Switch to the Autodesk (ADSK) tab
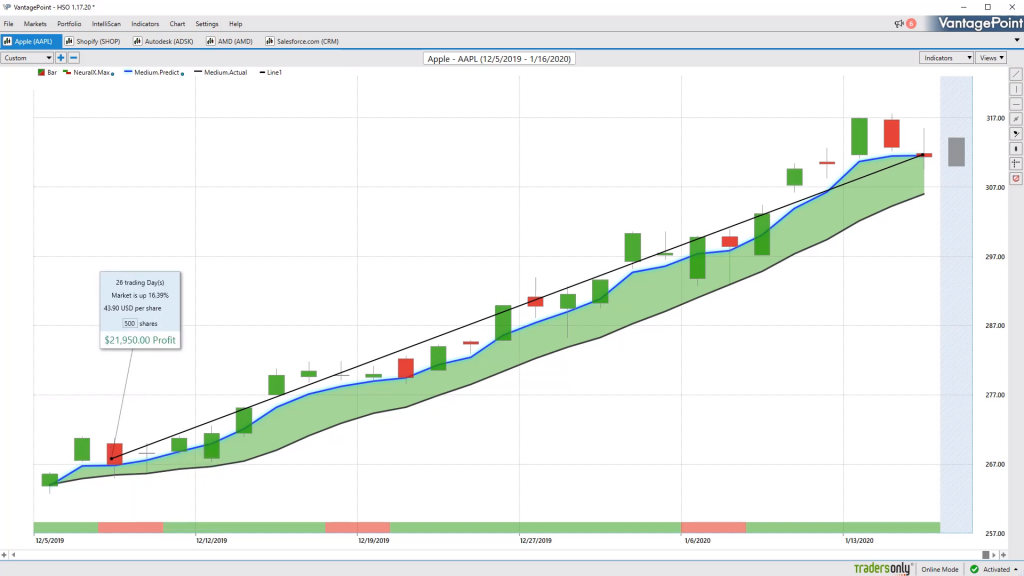1024x576 pixels. (x=163, y=41)
